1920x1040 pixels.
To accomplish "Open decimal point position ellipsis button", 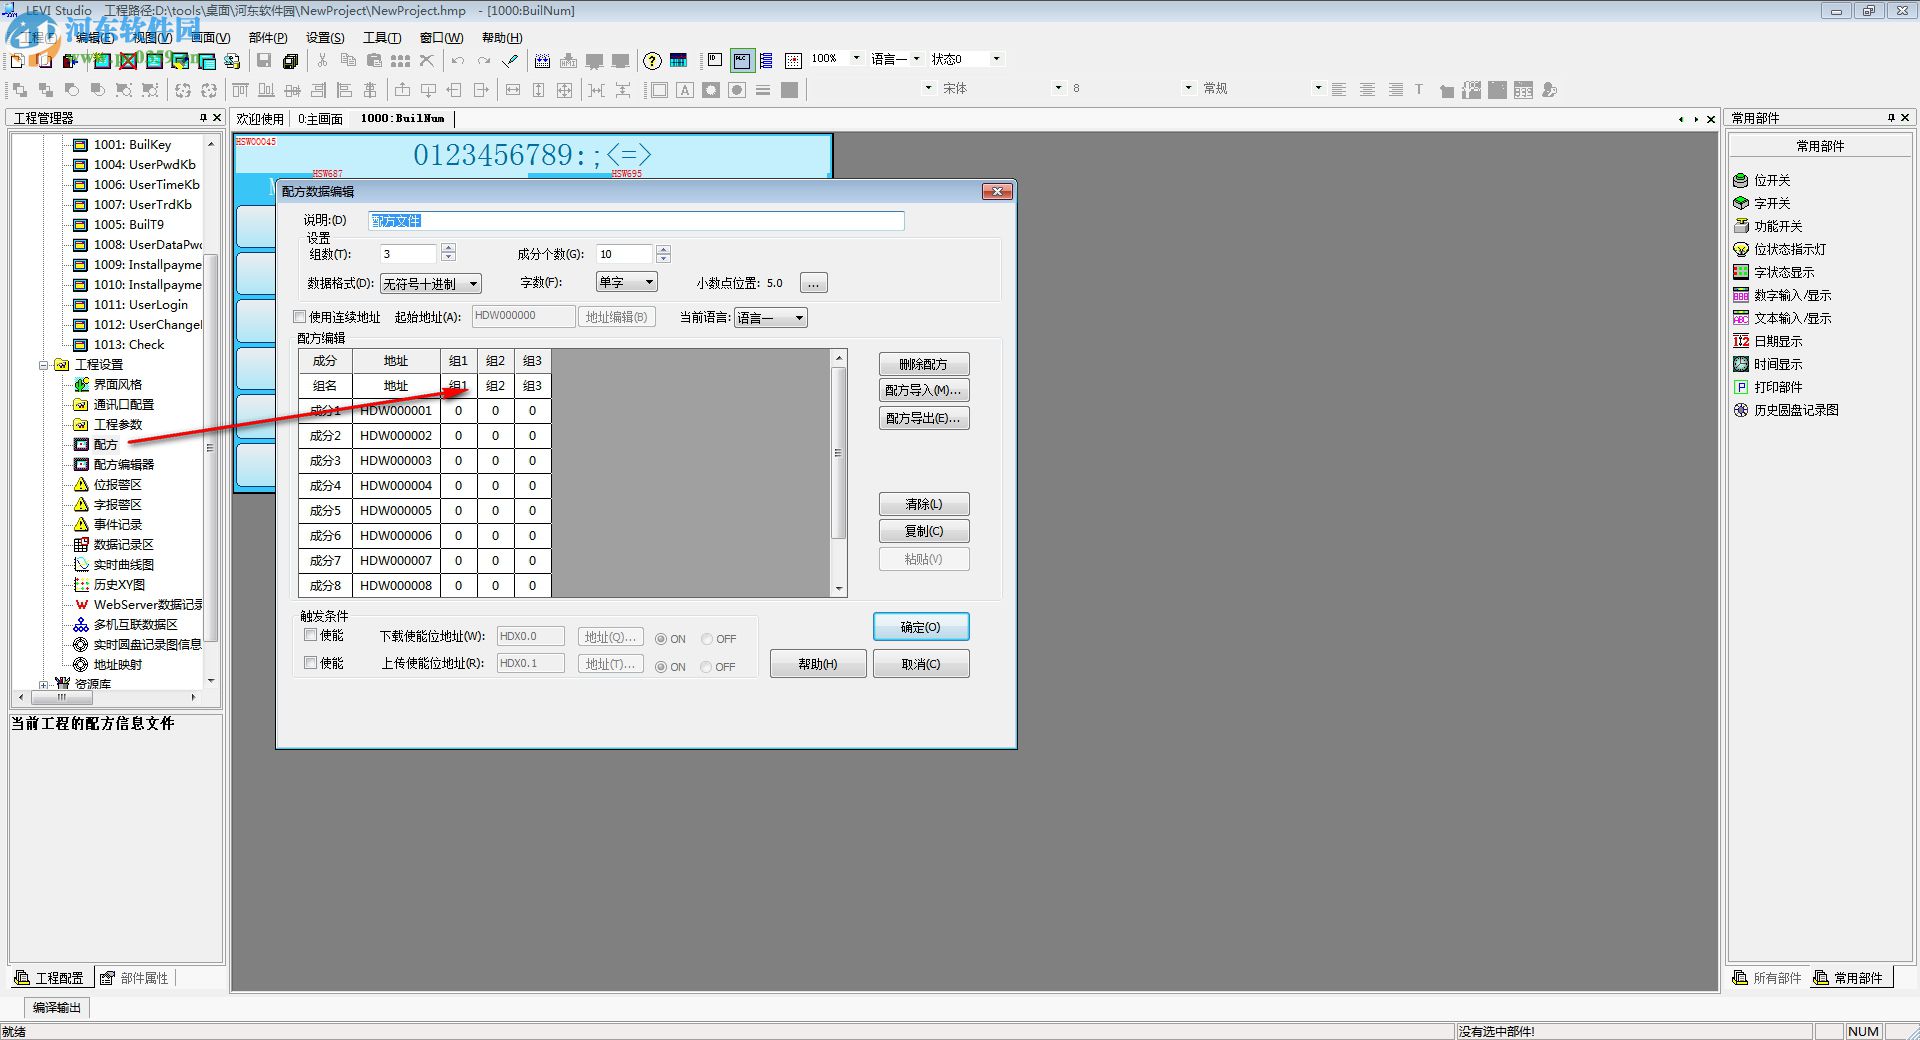I will pos(814,283).
